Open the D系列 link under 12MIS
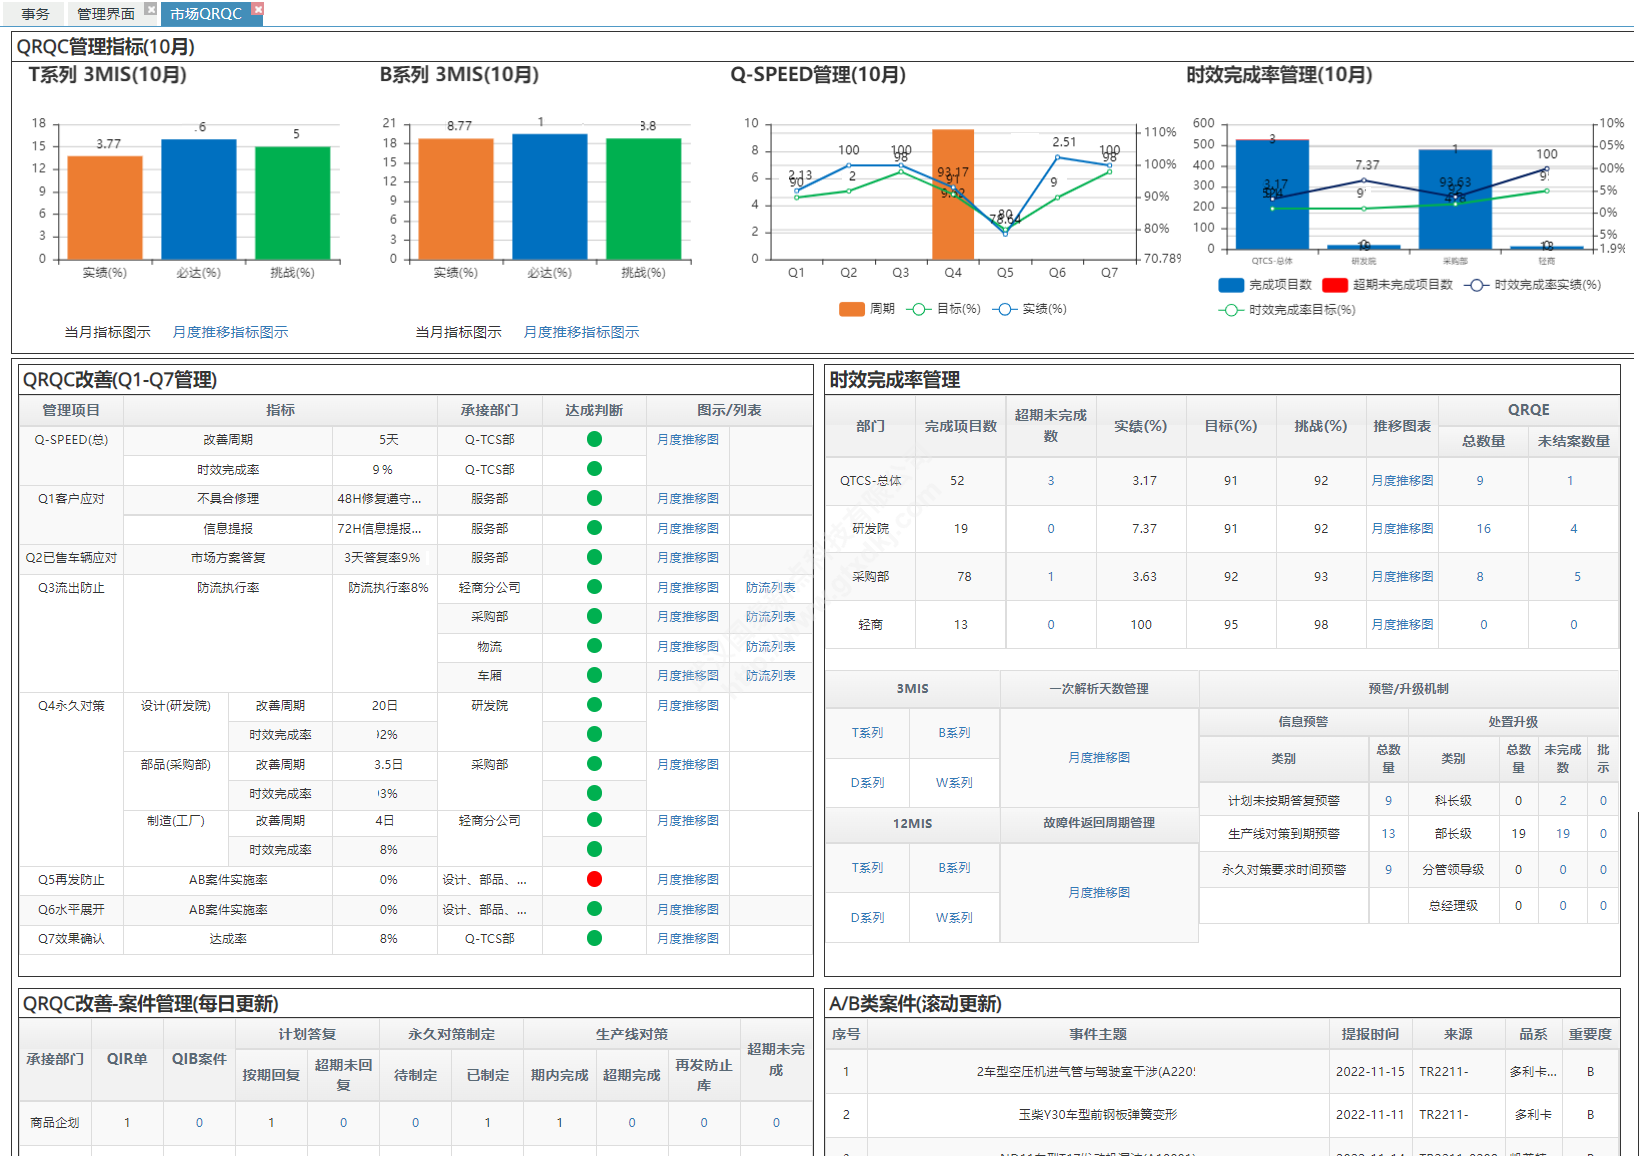This screenshot has width=1640, height=1156. [867, 917]
